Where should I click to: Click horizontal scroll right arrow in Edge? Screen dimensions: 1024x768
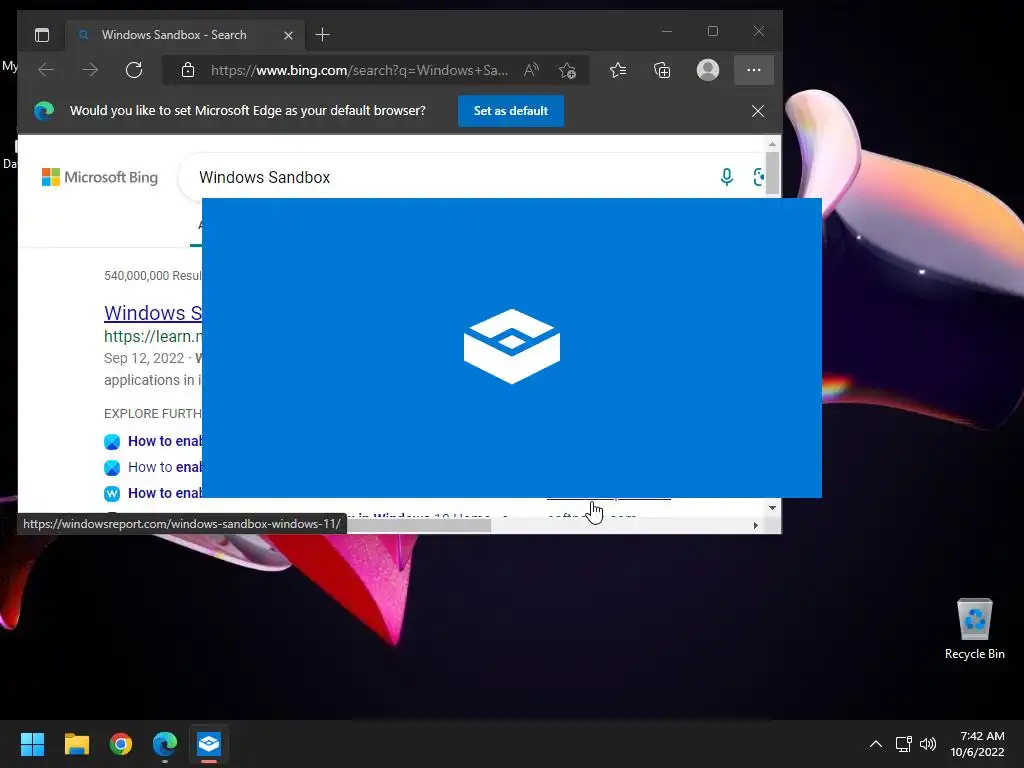coord(756,525)
